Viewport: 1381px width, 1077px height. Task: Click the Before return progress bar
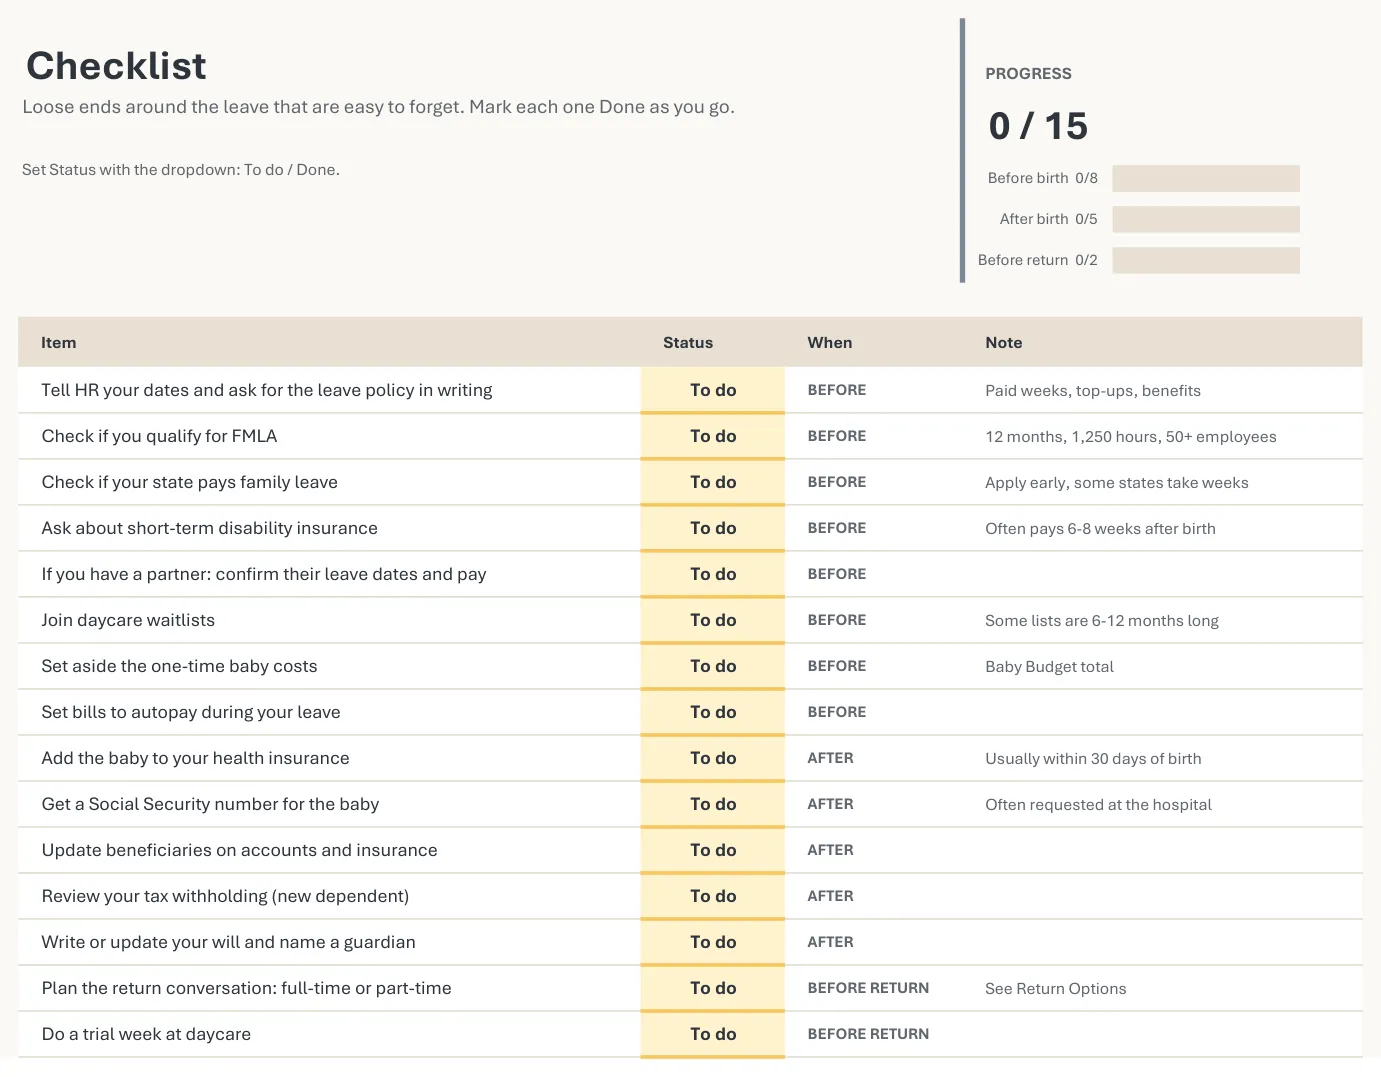(x=1206, y=260)
